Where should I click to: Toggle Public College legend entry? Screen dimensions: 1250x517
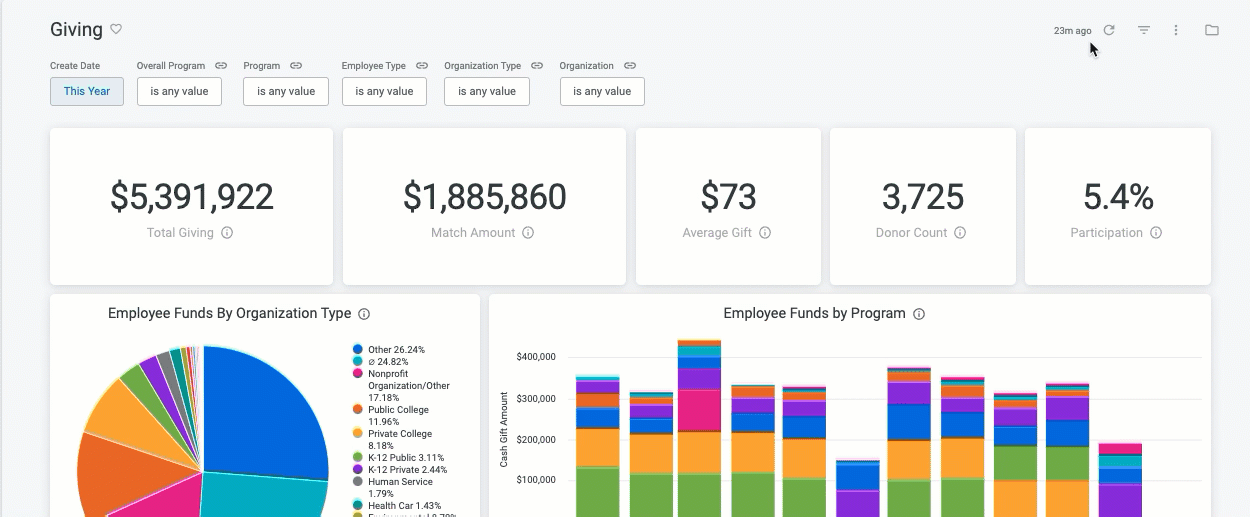390,415
